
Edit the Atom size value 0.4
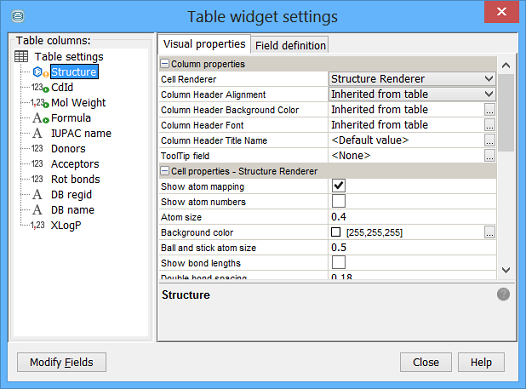pos(412,217)
